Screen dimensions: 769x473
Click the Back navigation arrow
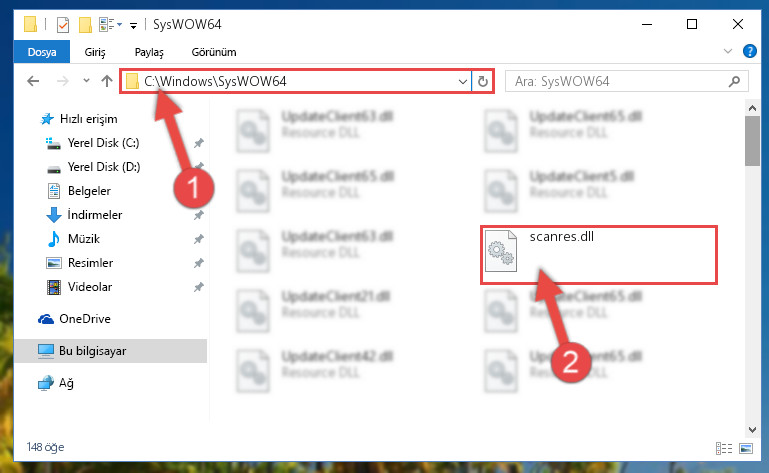pyautogui.click(x=33, y=81)
